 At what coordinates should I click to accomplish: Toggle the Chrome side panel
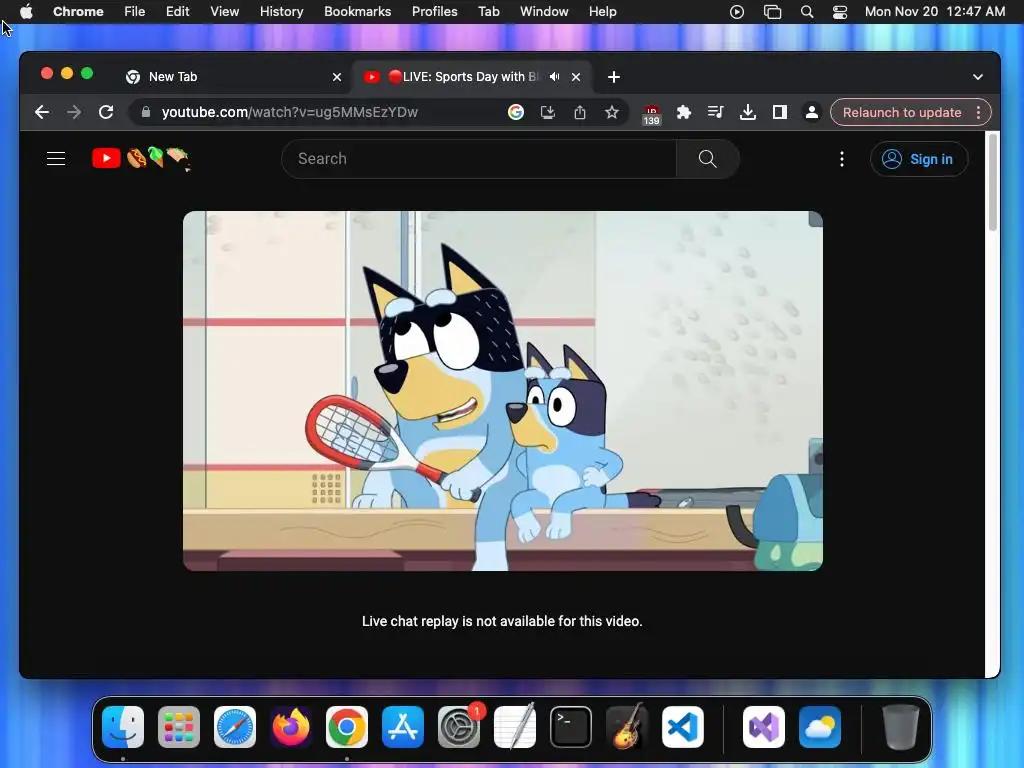point(780,112)
